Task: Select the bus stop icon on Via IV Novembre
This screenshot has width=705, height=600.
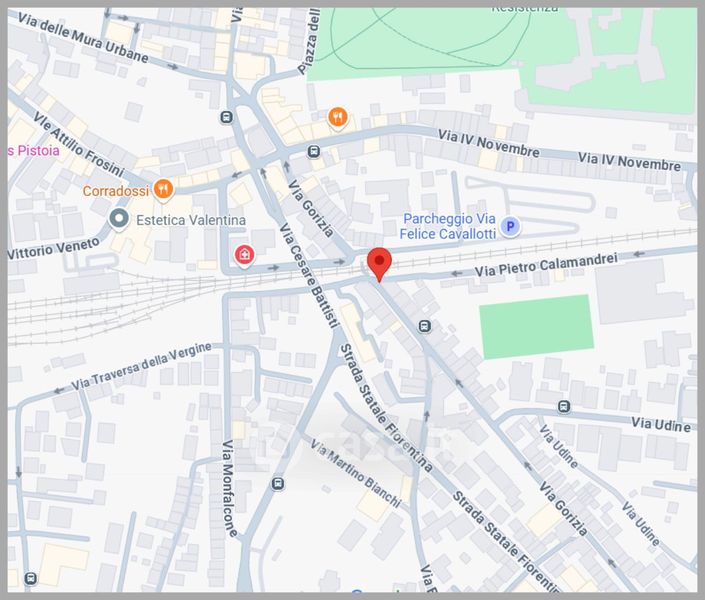Action: click(314, 152)
